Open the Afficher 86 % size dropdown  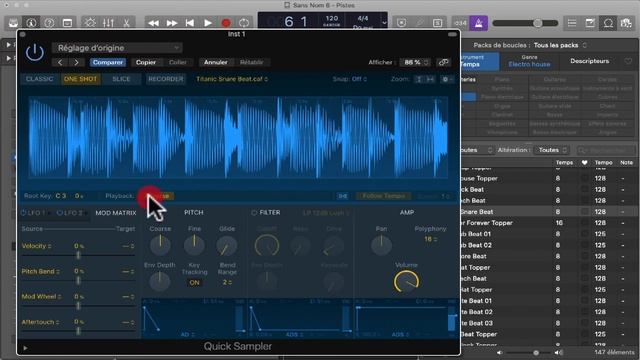point(415,62)
